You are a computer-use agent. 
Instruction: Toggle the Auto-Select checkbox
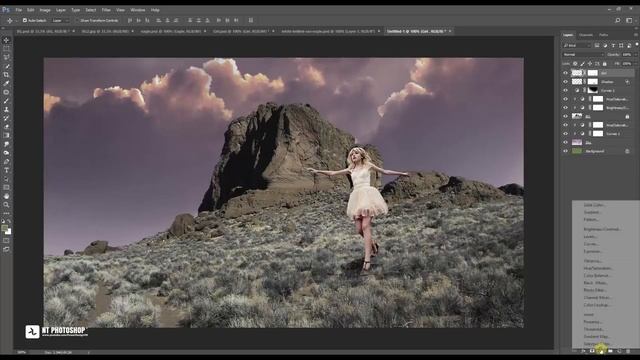25,20
